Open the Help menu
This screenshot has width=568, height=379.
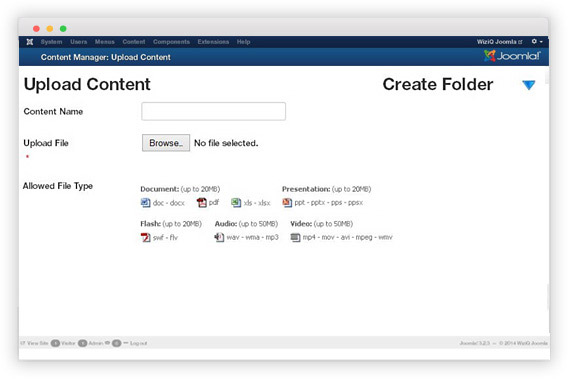point(243,42)
